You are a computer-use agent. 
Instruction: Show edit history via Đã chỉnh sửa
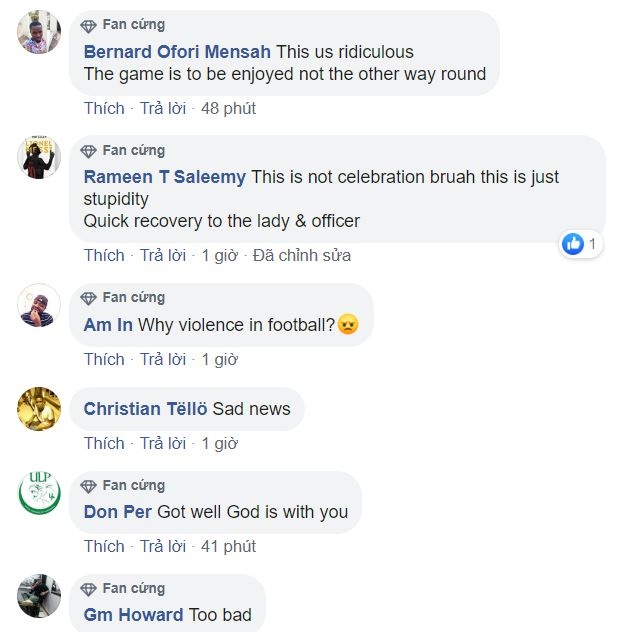302,255
